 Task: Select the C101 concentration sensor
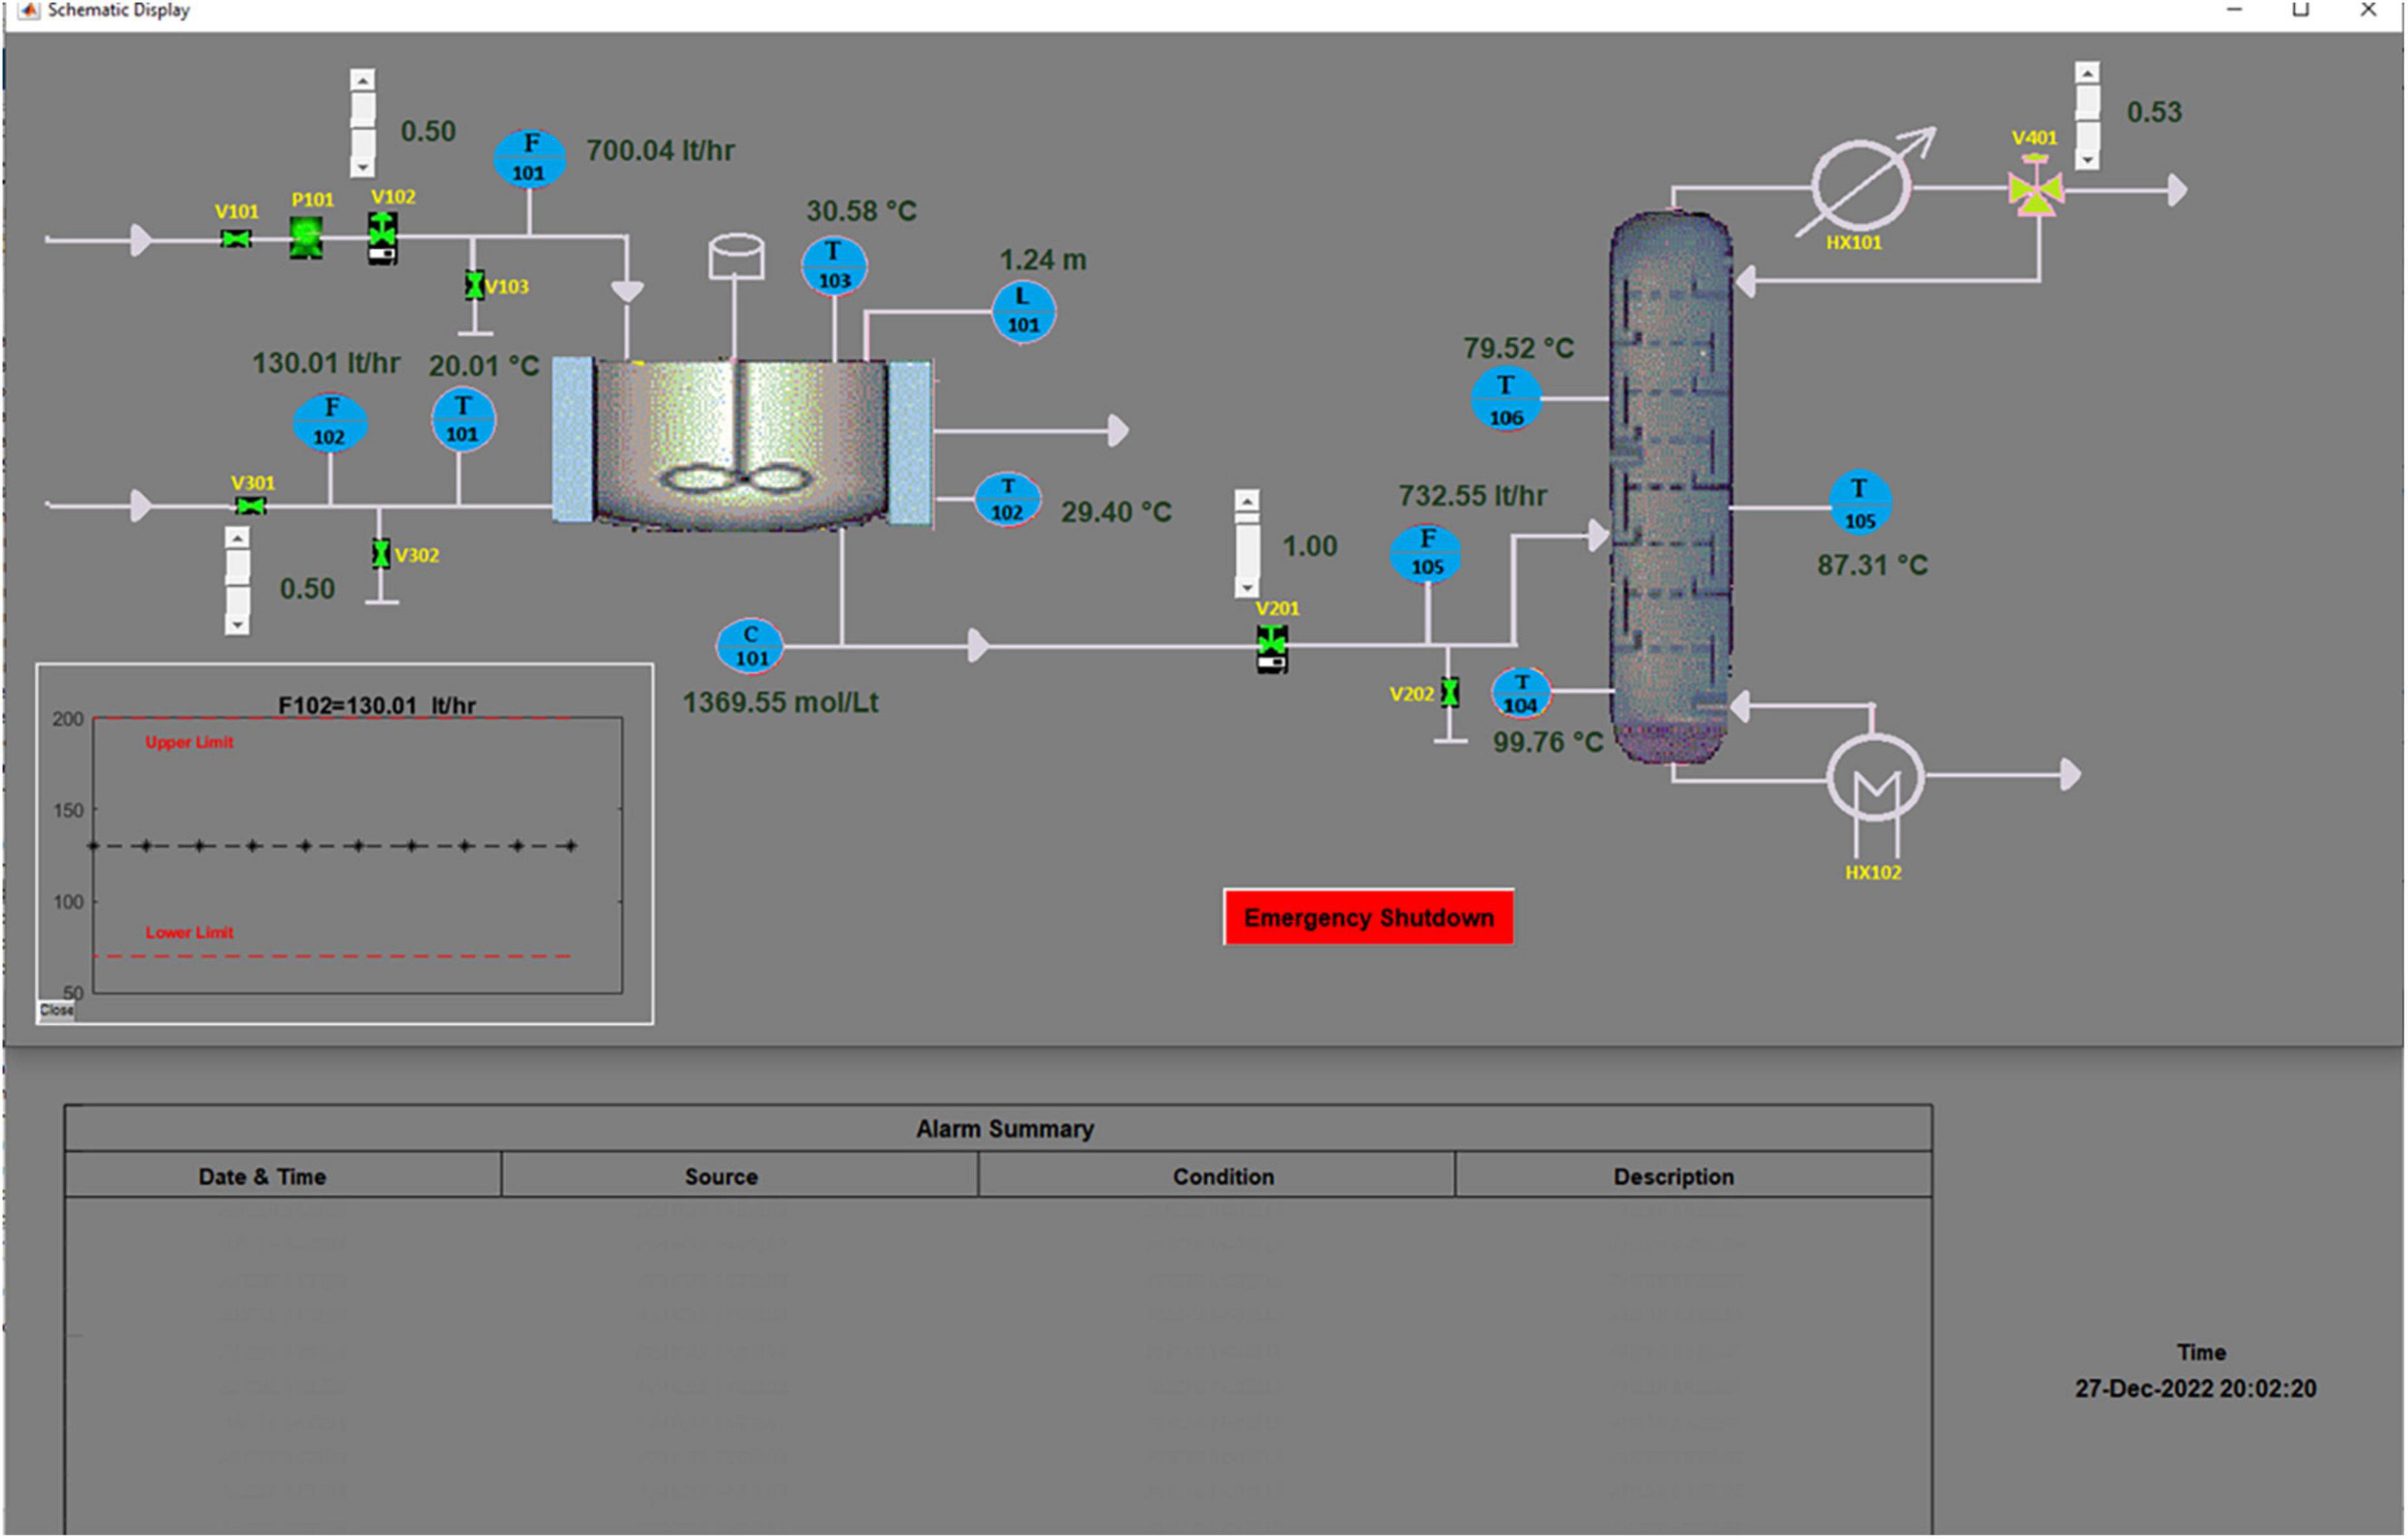point(750,645)
